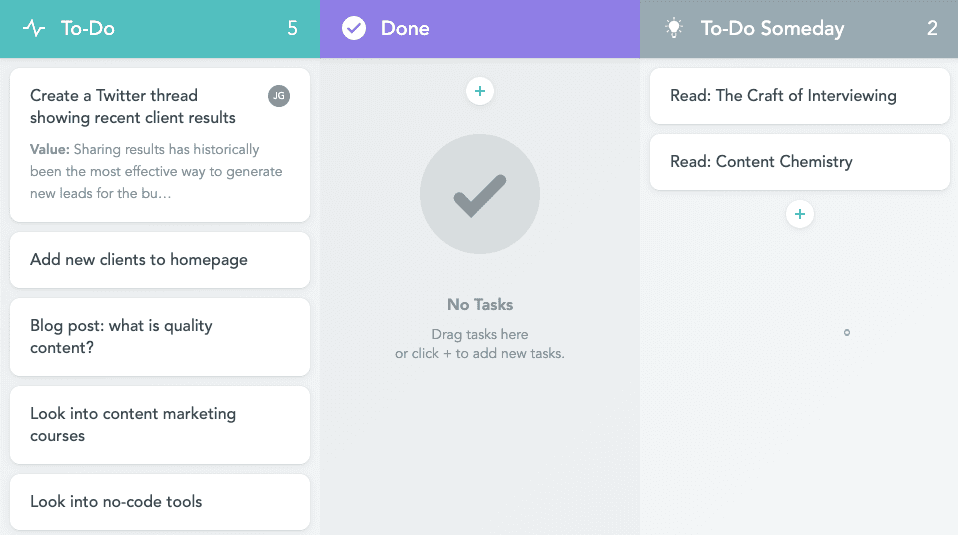Viewport: 958px width, 535px height.
Task: Click the Value description text on Twitter task
Action: click(156, 171)
